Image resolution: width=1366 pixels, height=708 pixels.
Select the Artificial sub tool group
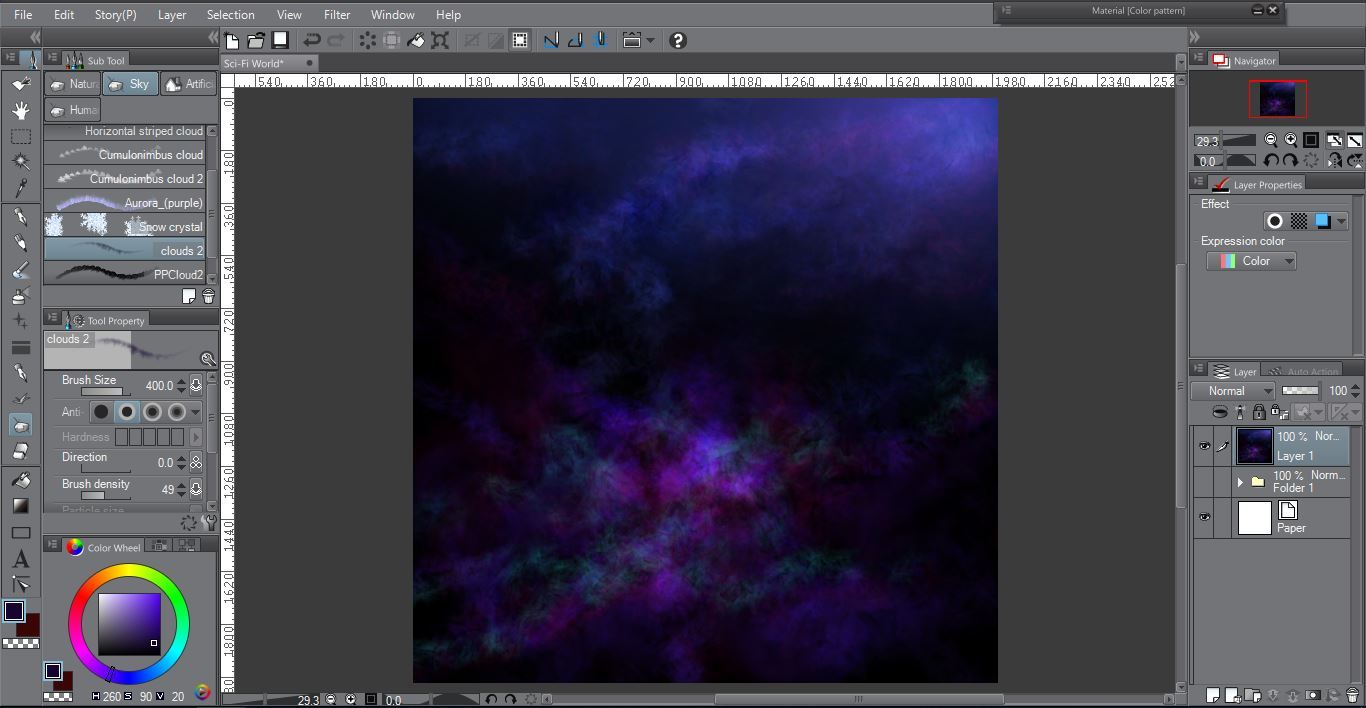[x=187, y=84]
